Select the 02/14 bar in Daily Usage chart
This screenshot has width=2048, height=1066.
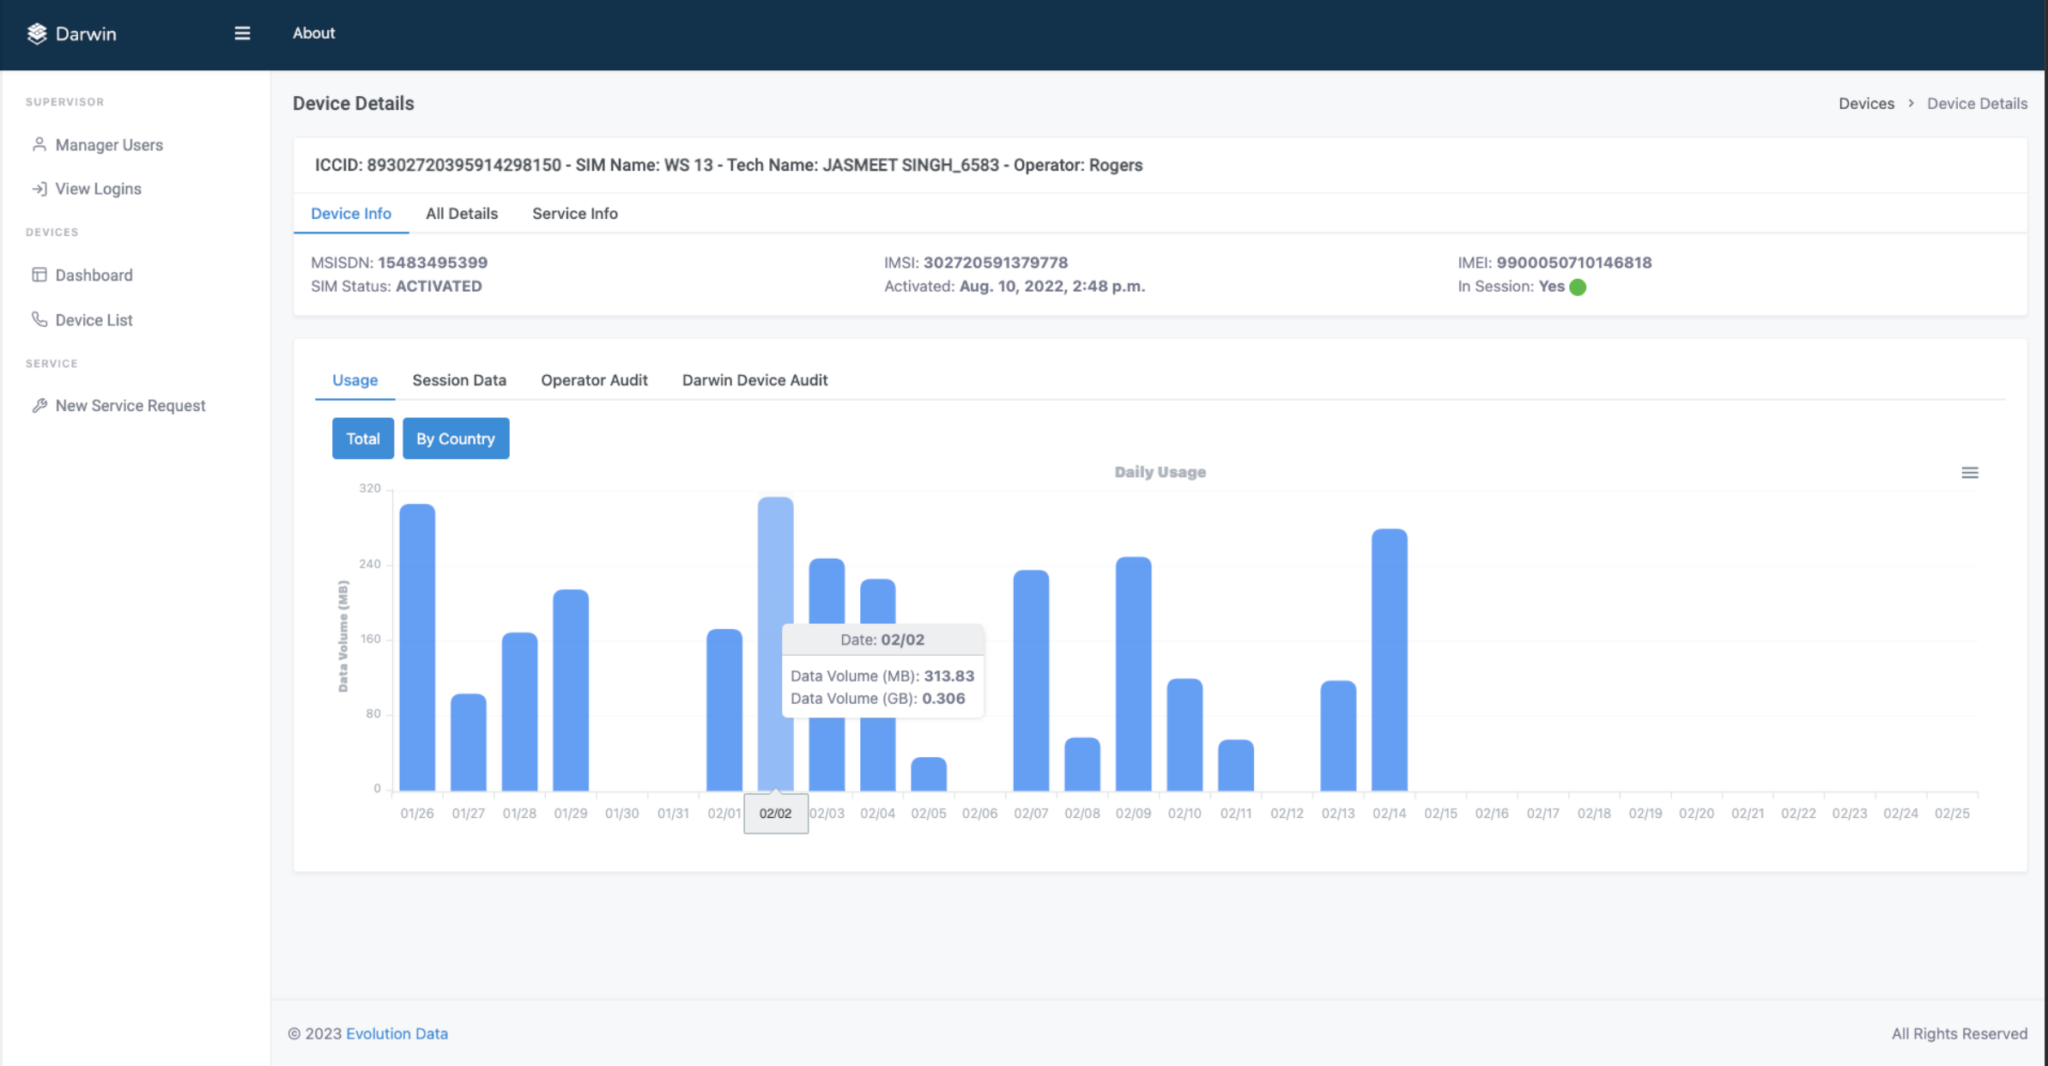pos(1389,660)
